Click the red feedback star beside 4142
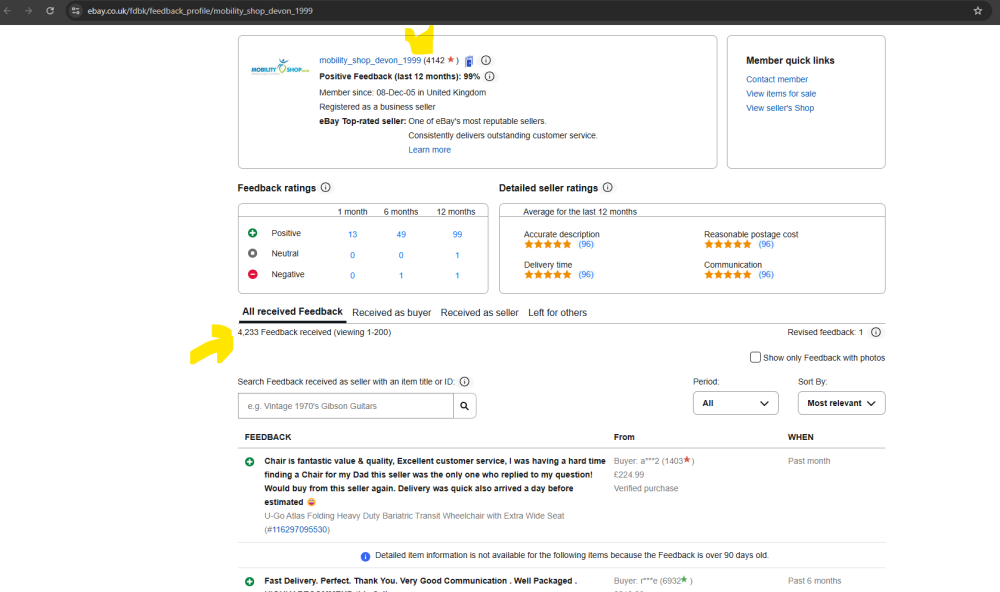 451,59
